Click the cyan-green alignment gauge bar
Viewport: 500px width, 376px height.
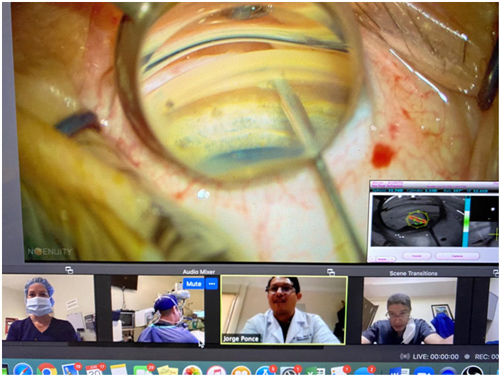click(x=466, y=221)
